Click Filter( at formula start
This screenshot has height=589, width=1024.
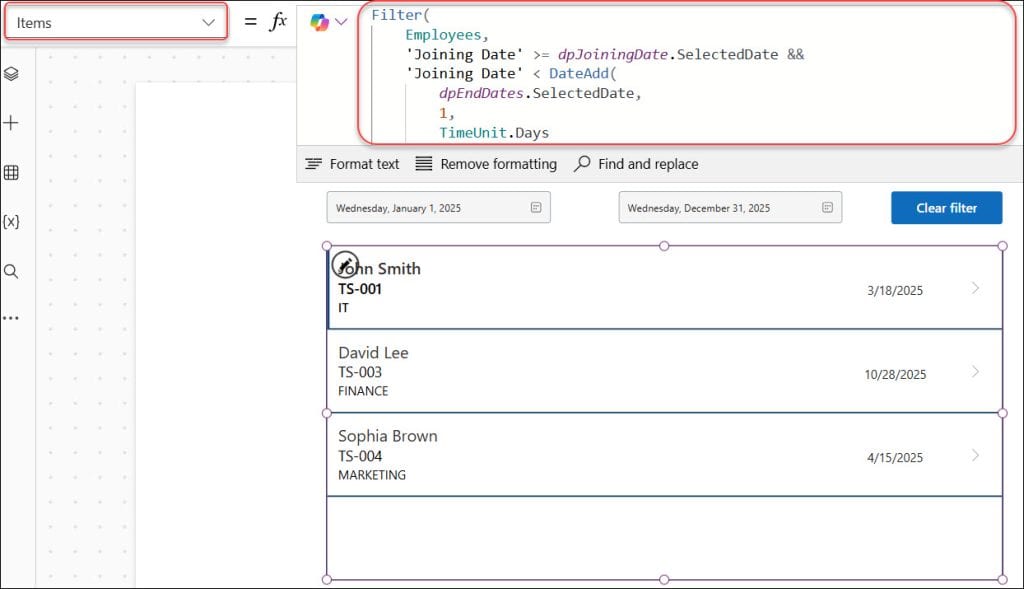(x=400, y=15)
